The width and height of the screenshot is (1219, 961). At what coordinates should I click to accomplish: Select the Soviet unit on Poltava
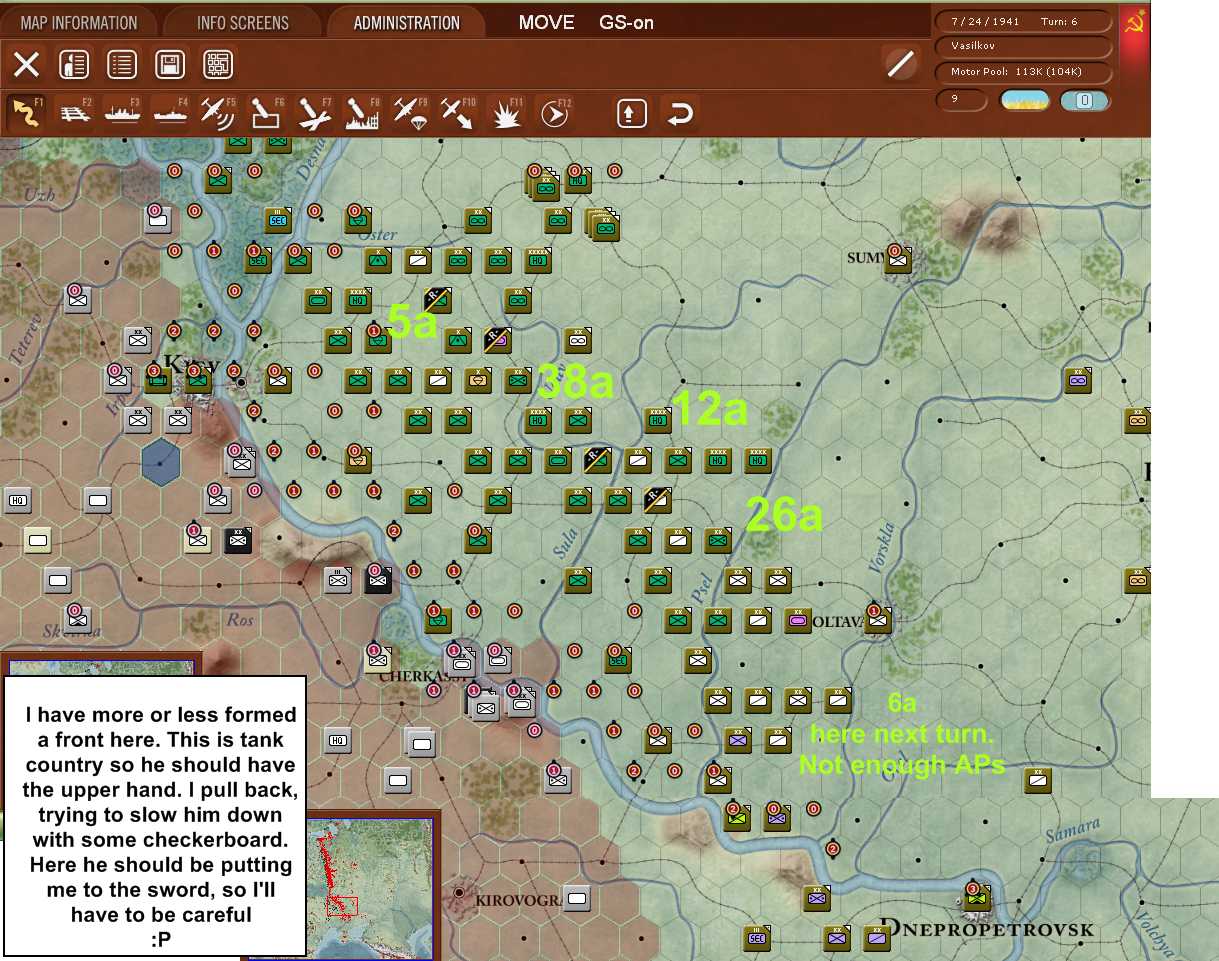point(878,620)
